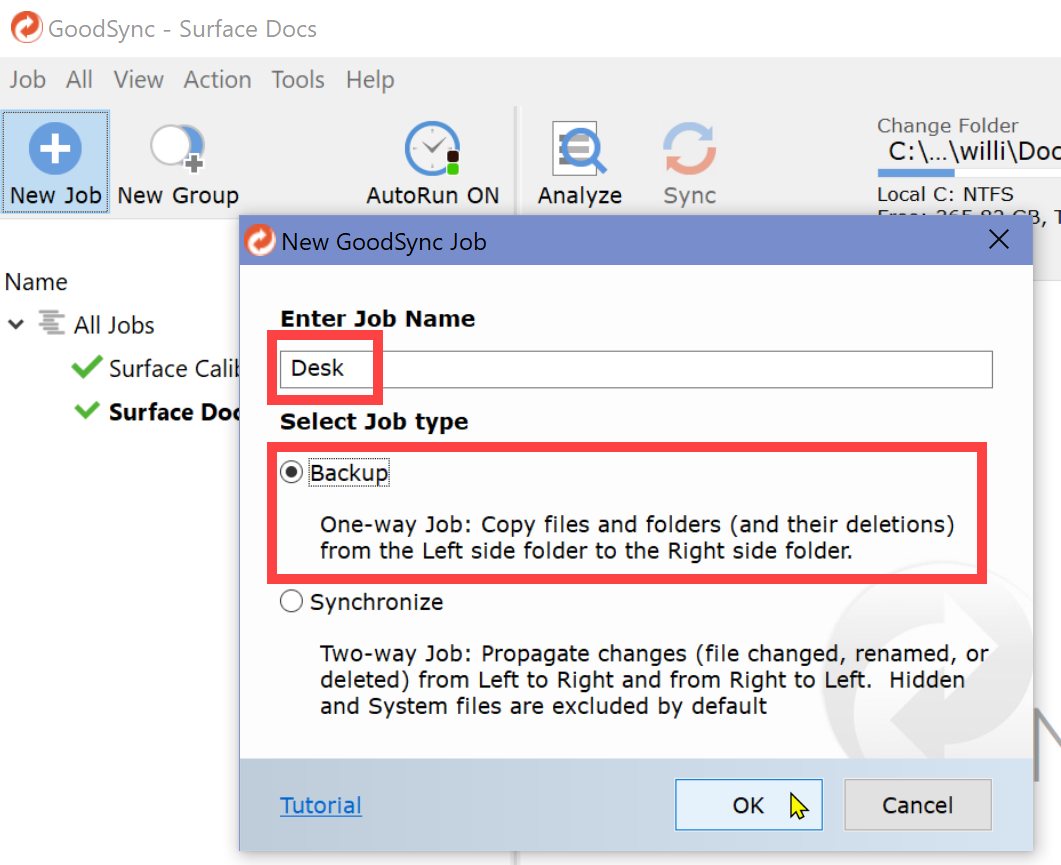This screenshot has height=865, width=1061.
Task: Click the Backup one-way job description text
Action: click(637, 537)
